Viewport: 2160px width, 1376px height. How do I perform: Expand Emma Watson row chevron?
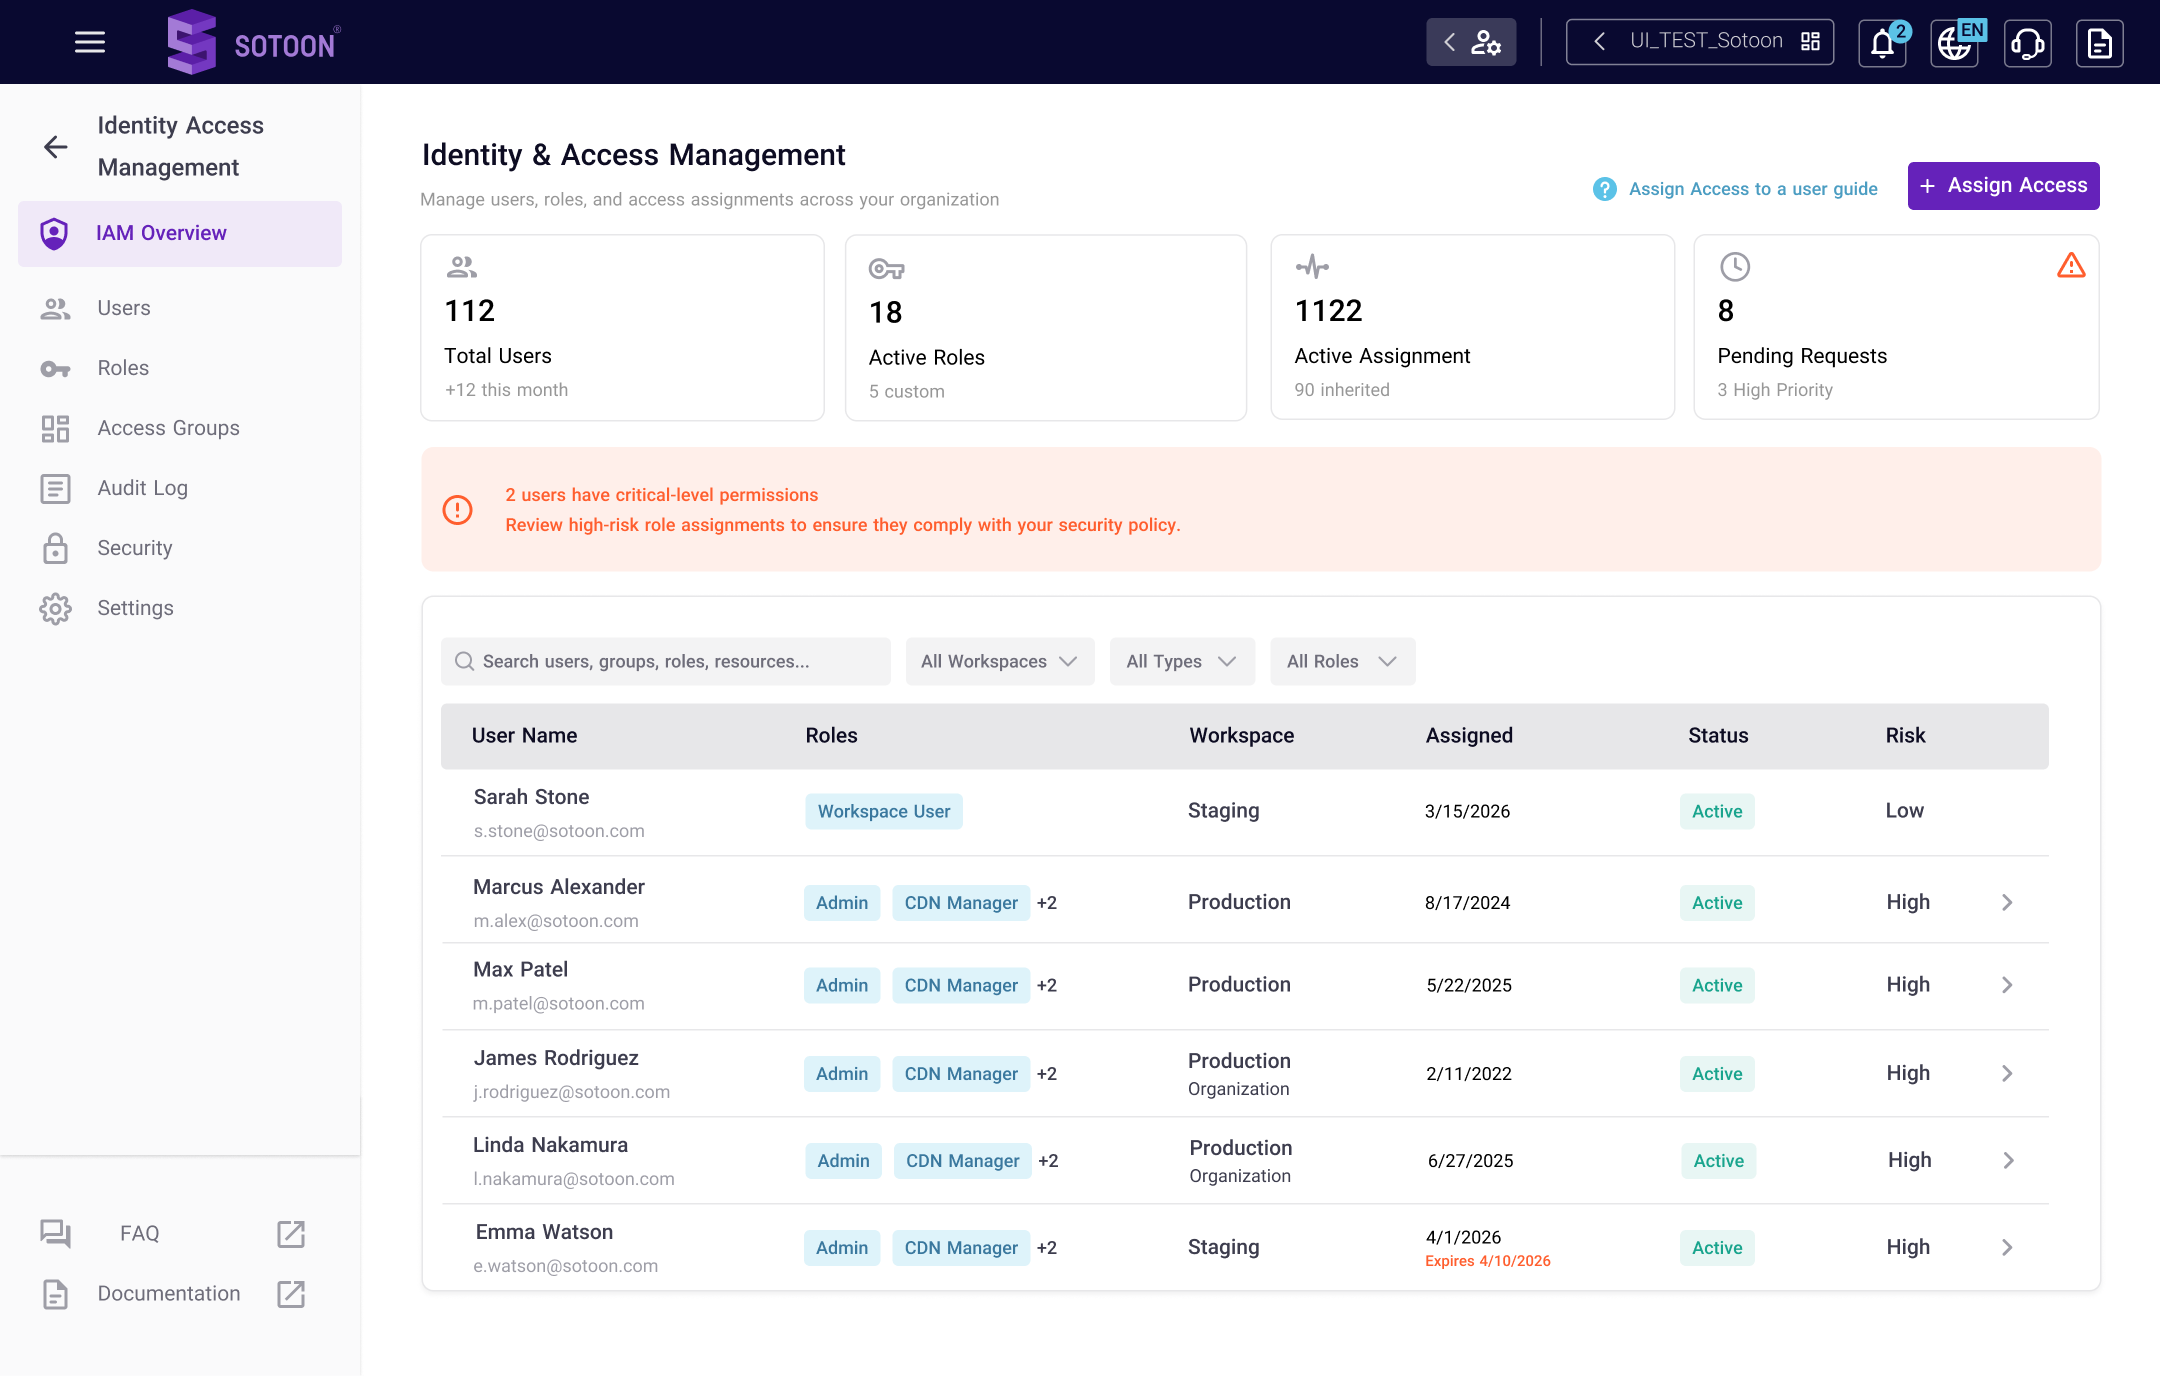point(2007,1247)
